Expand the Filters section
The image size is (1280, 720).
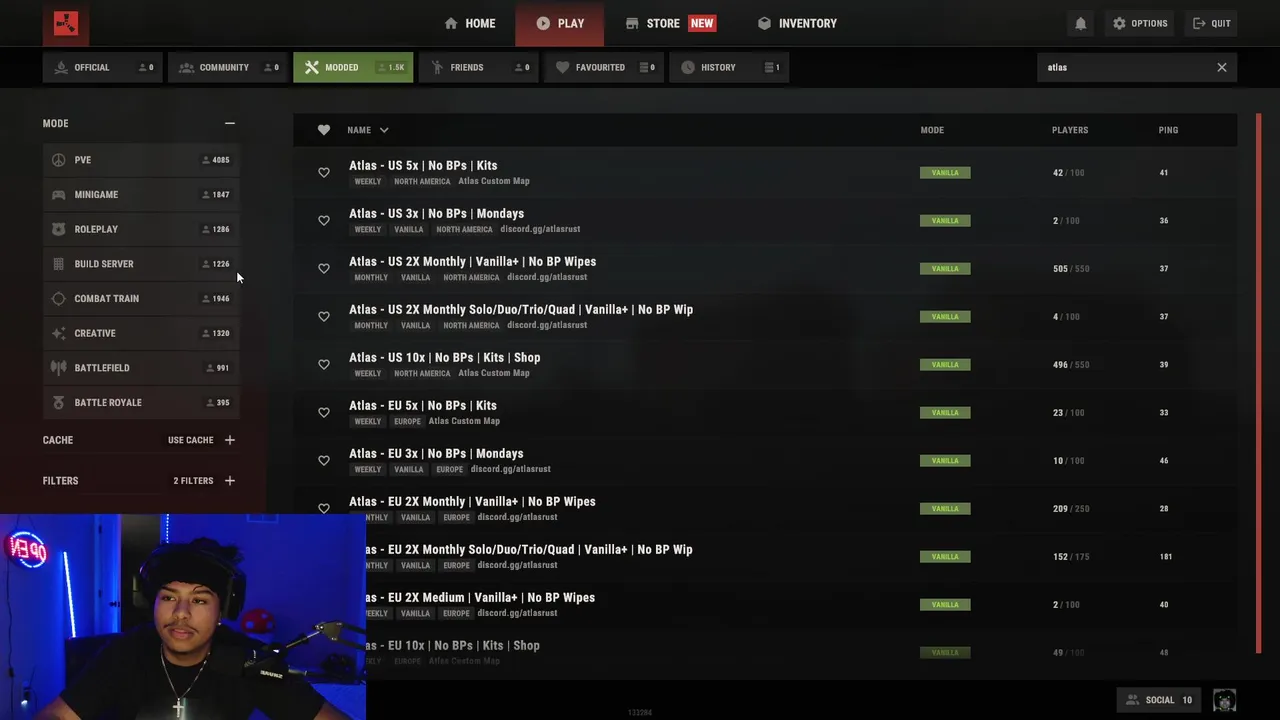230,481
